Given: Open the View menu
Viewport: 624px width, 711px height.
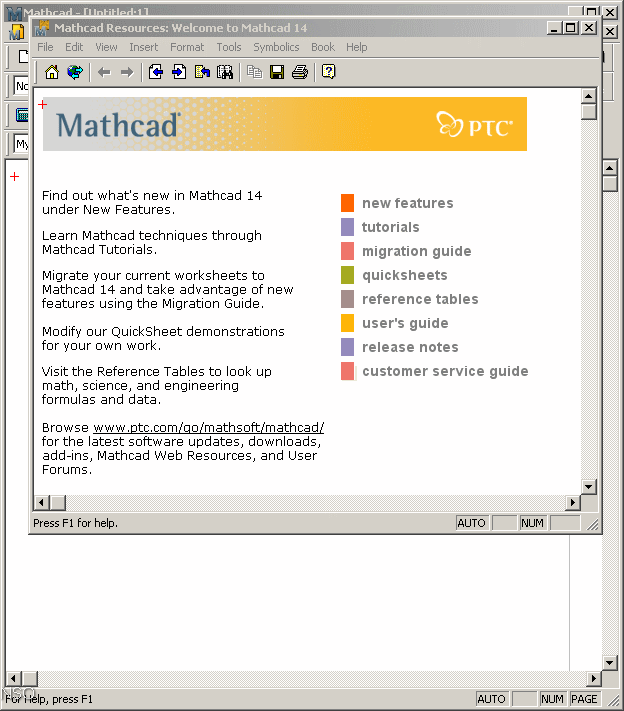Looking at the screenshot, I should point(107,47).
